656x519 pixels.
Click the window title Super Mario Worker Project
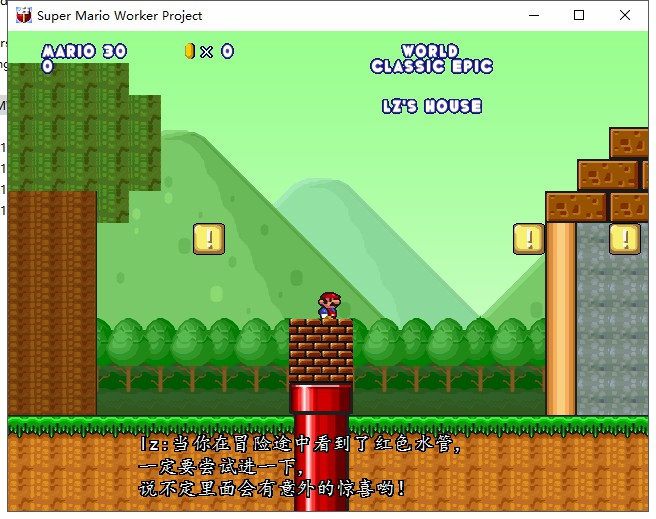tap(120, 16)
